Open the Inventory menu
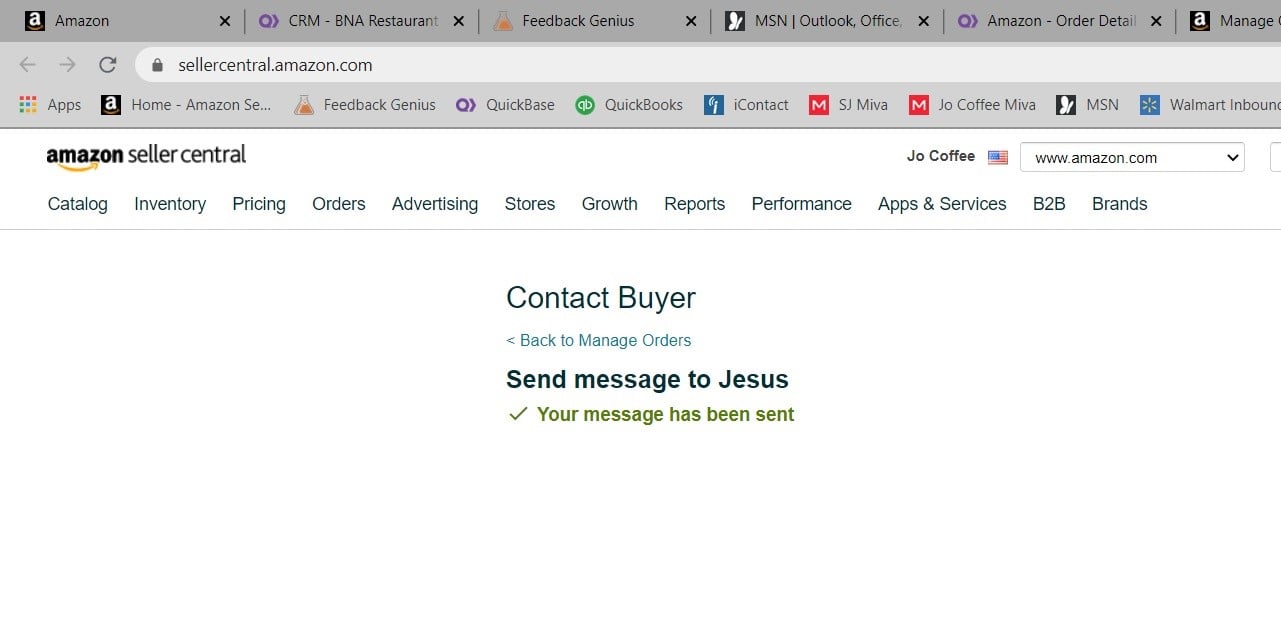 click(x=170, y=204)
